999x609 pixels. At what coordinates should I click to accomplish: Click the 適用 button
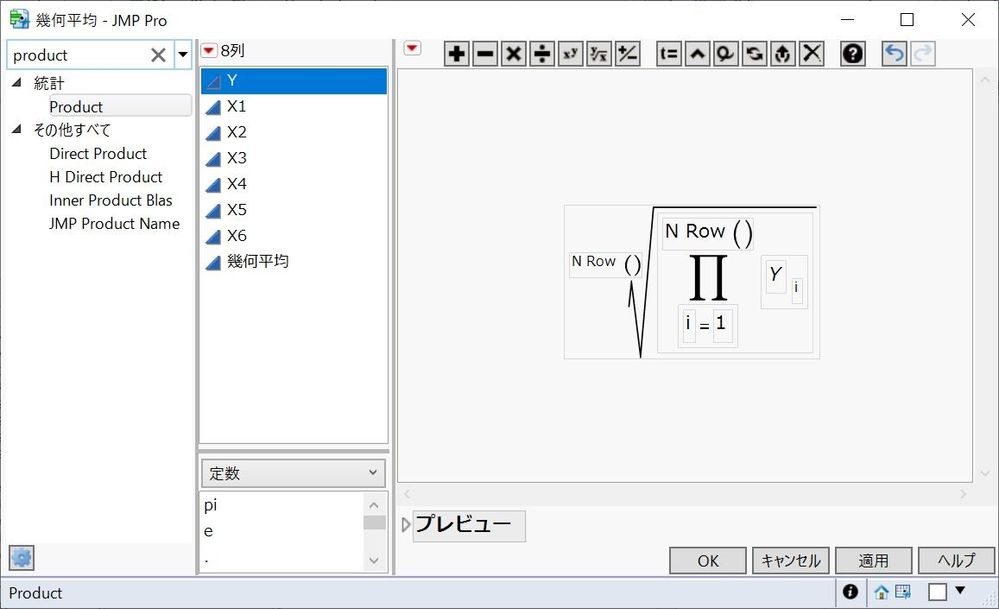tap(873, 561)
